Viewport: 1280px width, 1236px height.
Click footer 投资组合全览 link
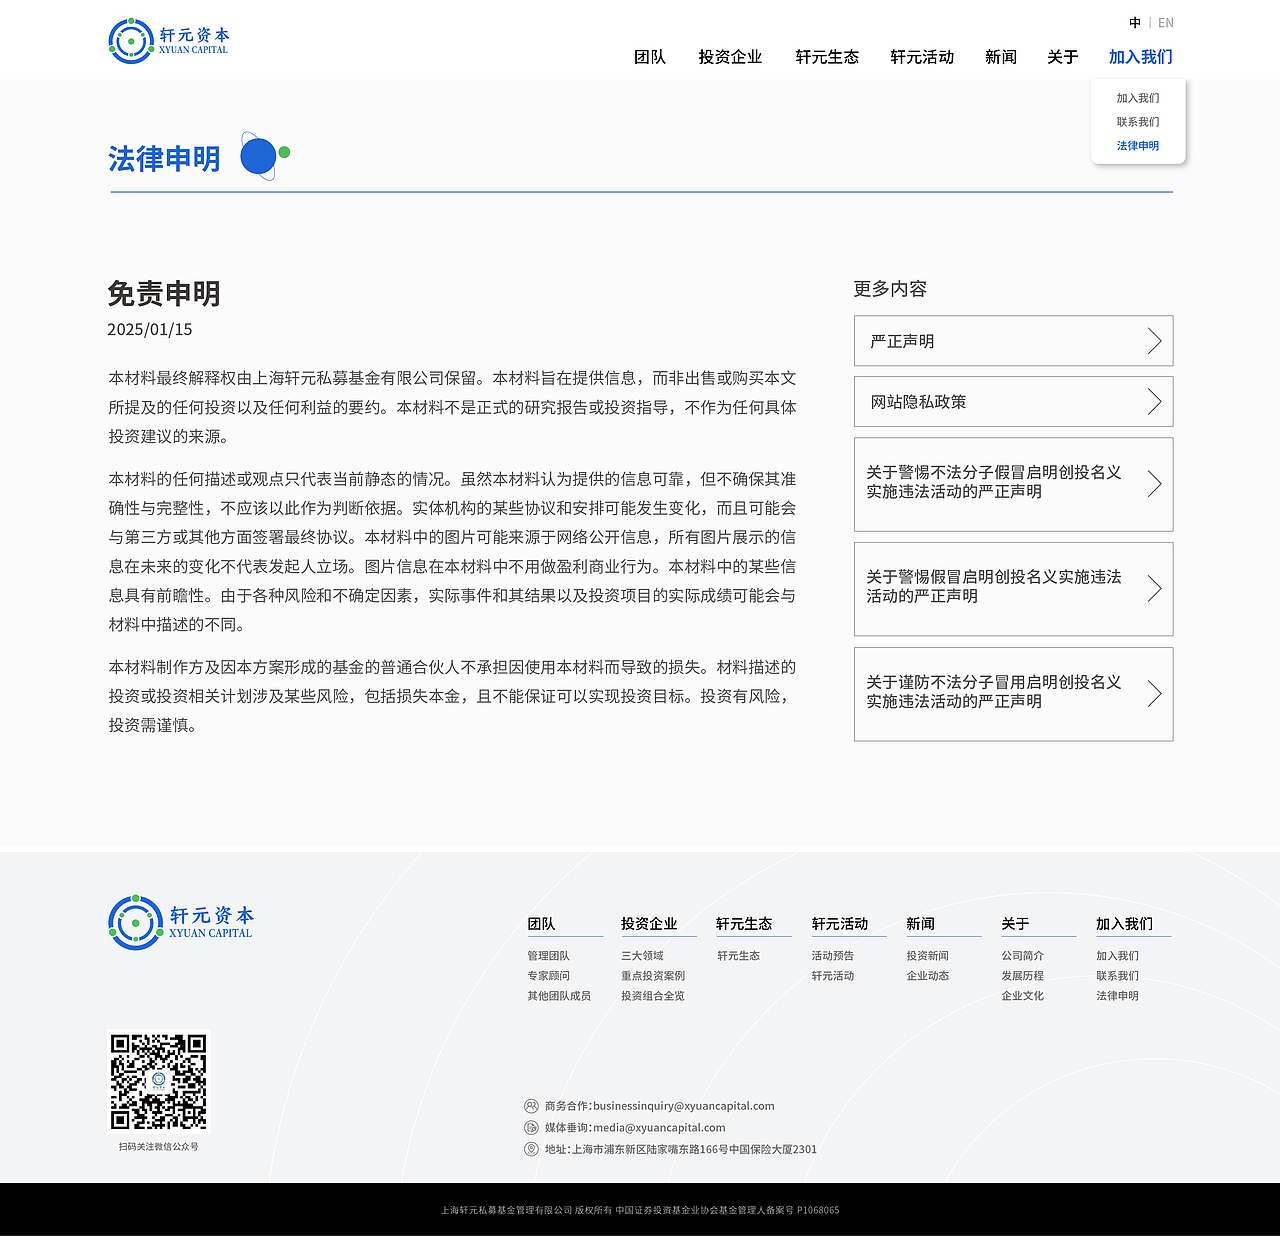click(x=653, y=996)
